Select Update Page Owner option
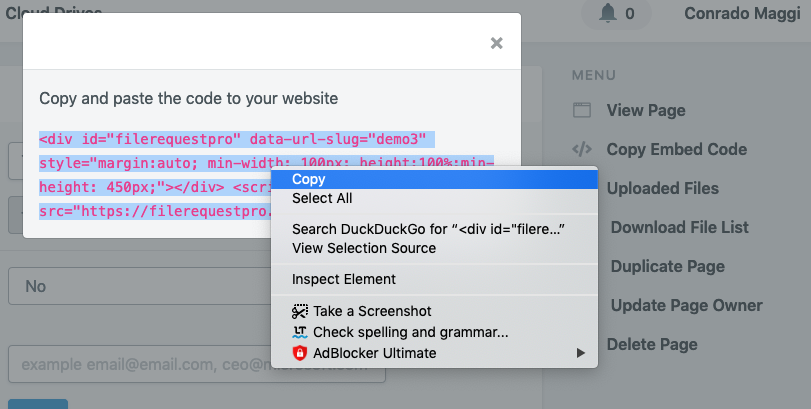 686,305
